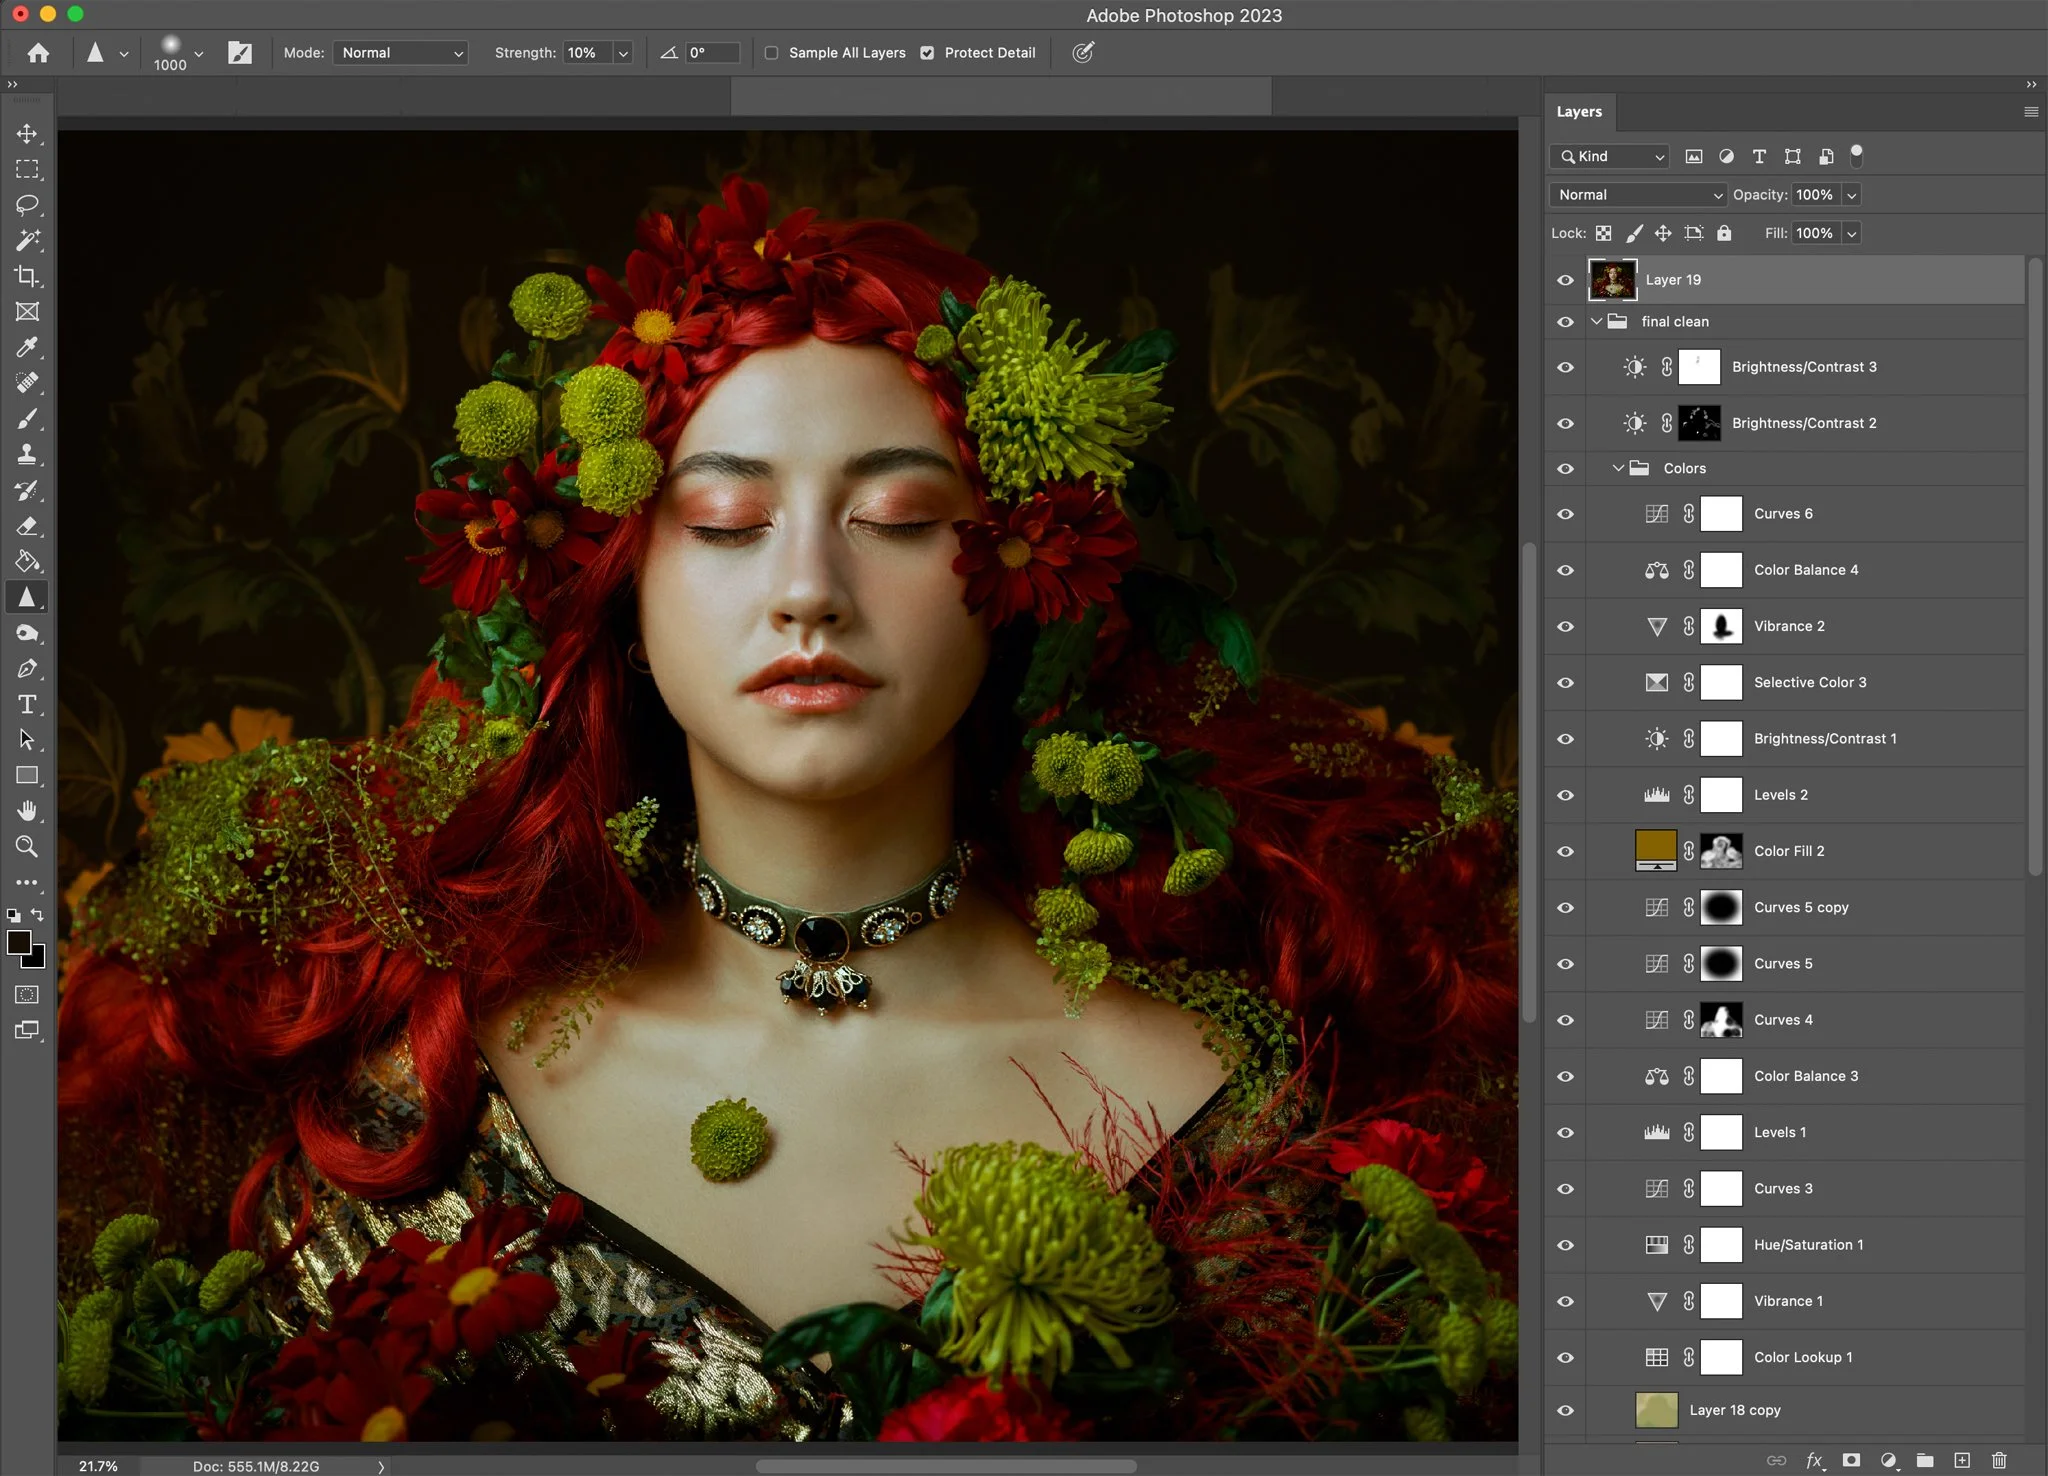Select the Clone Stamp tool
The image size is (2048, 1476).
tap(27, 455)
